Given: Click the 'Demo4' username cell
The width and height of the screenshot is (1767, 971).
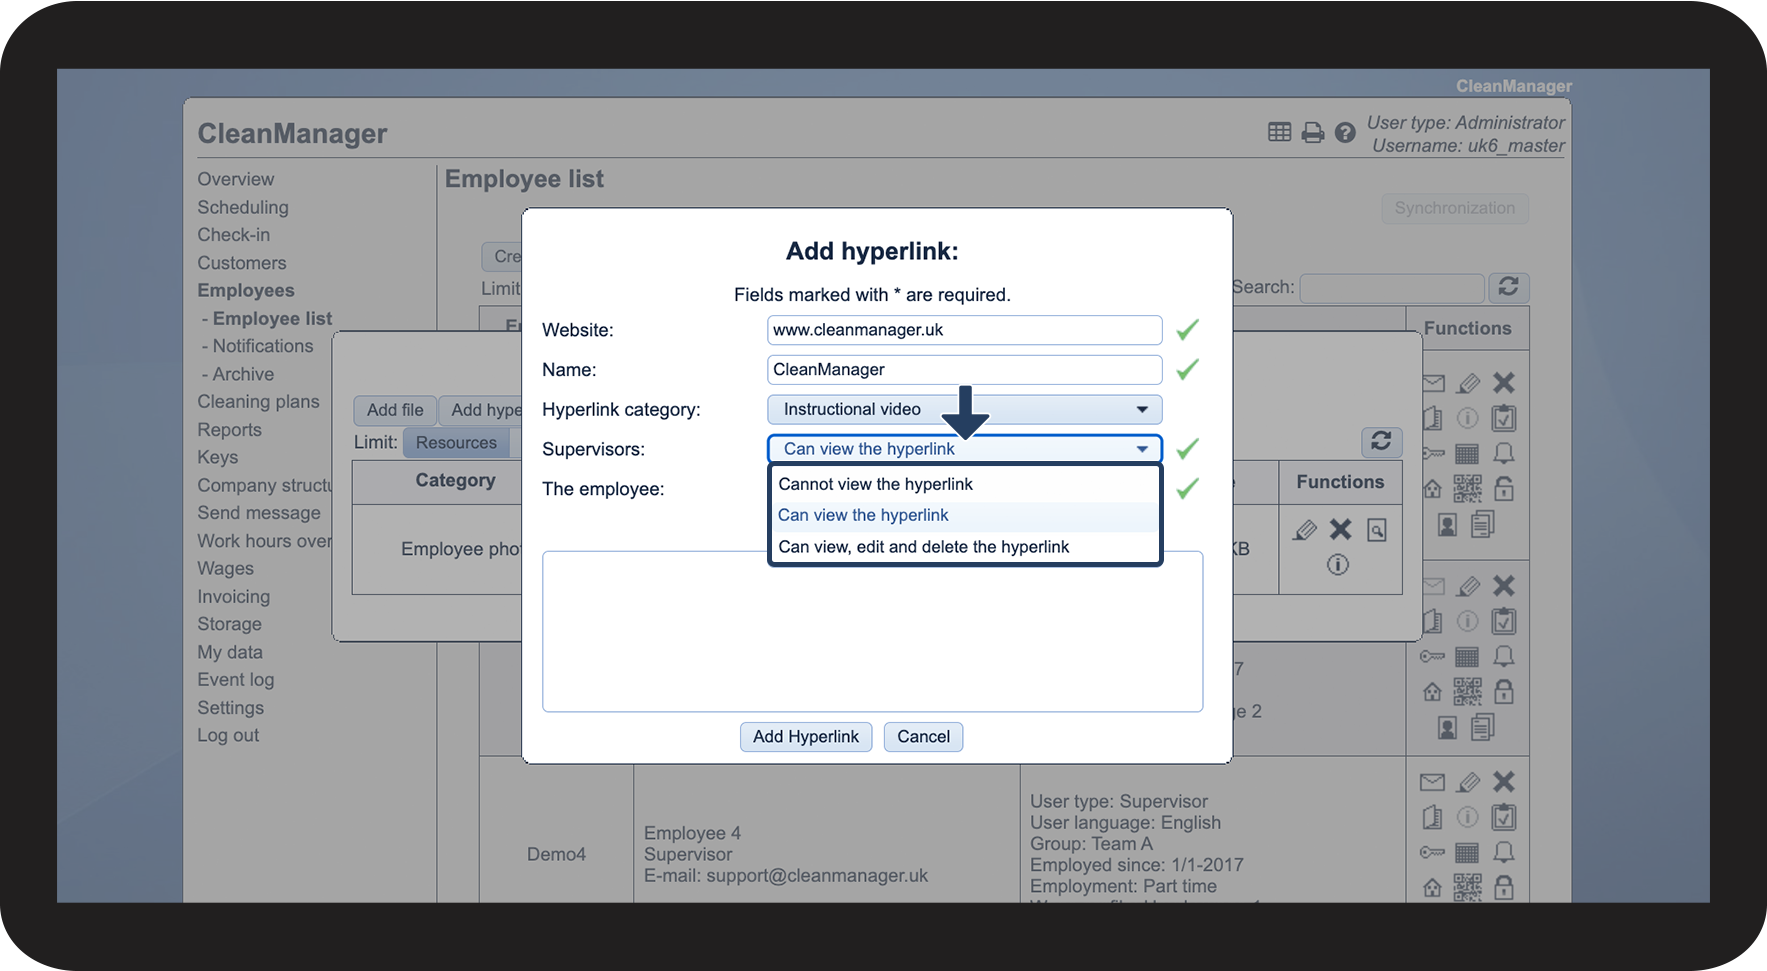Looking at the screenshot, I should coord(556,854).
